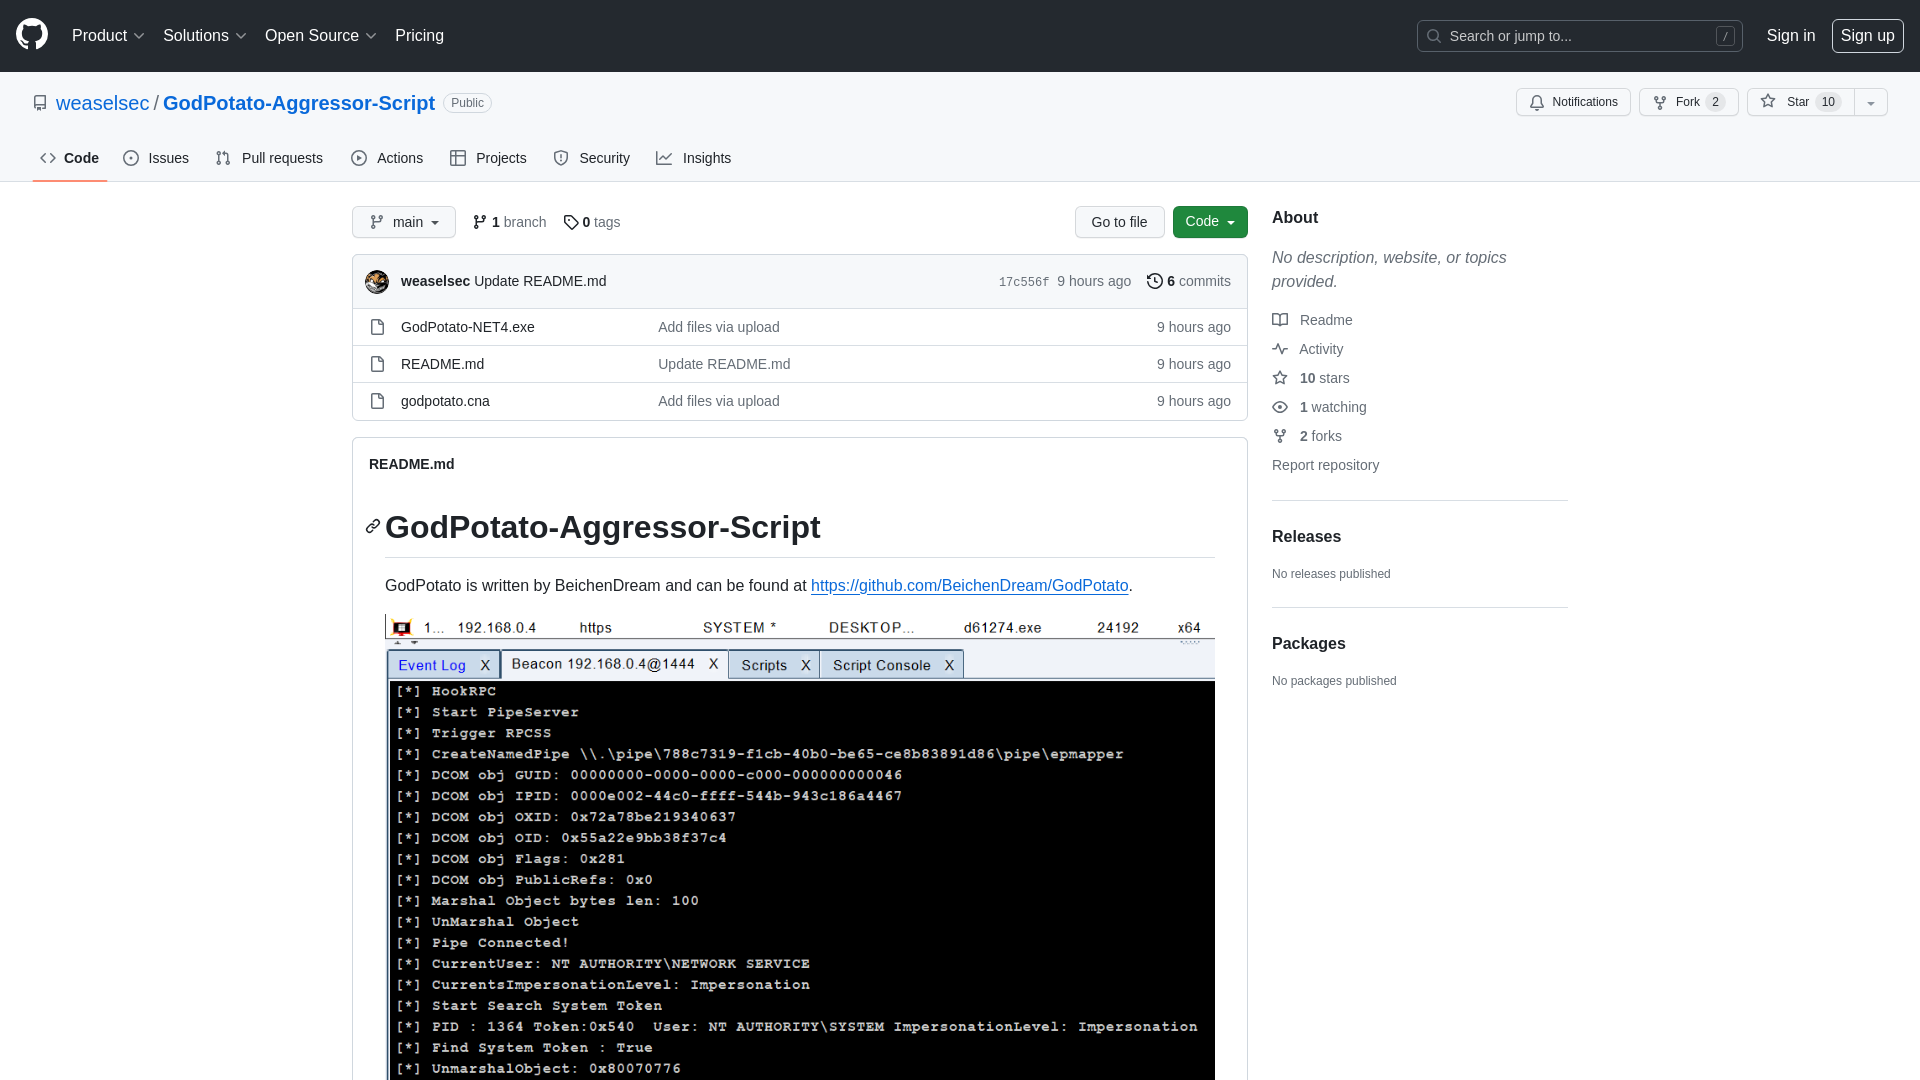Open the Product menu
Image resolution: width=1920 pixels, height=1080 pixels.
pos(108,36)
